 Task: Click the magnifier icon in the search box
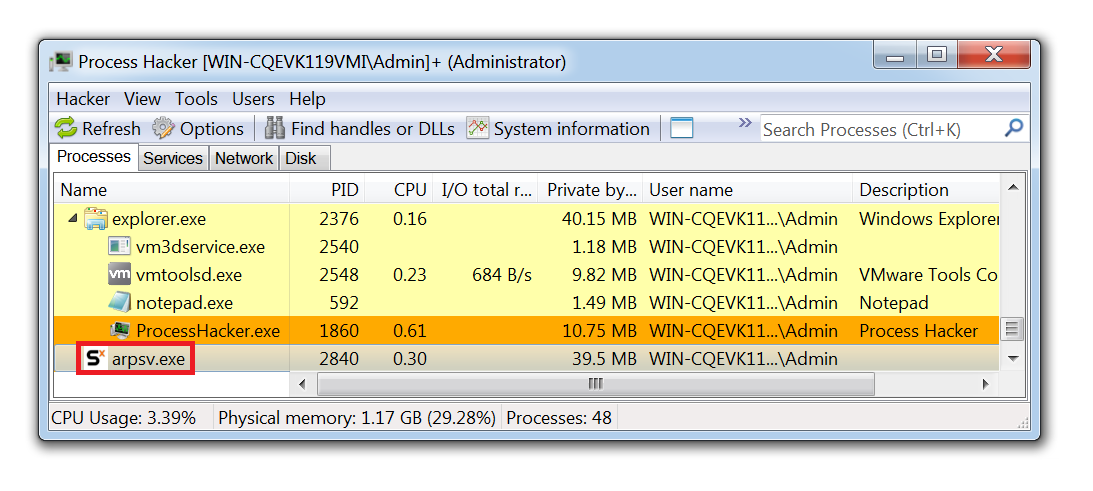click(x=1013, y=128)
